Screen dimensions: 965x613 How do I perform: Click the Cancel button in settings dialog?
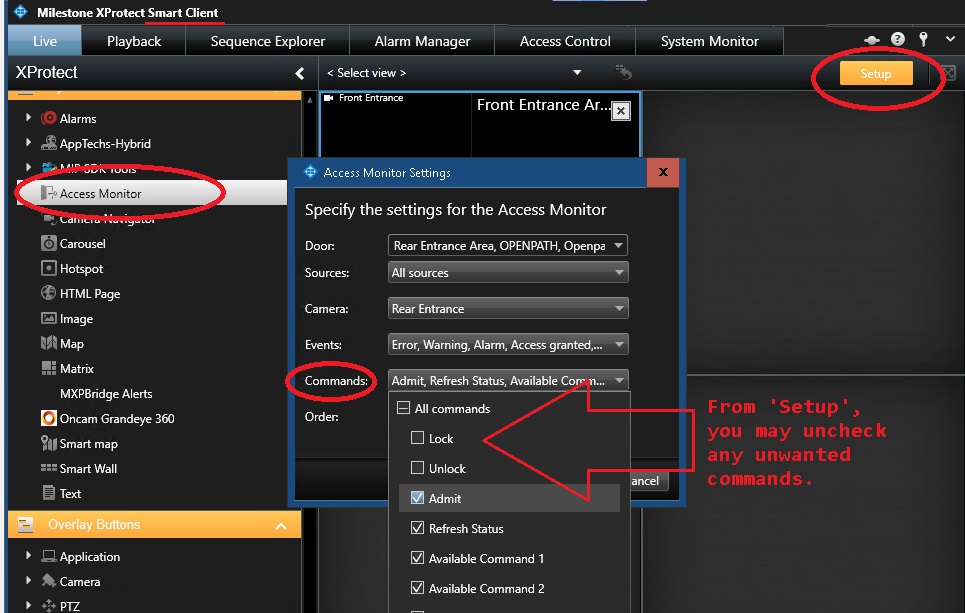(649, 481)
